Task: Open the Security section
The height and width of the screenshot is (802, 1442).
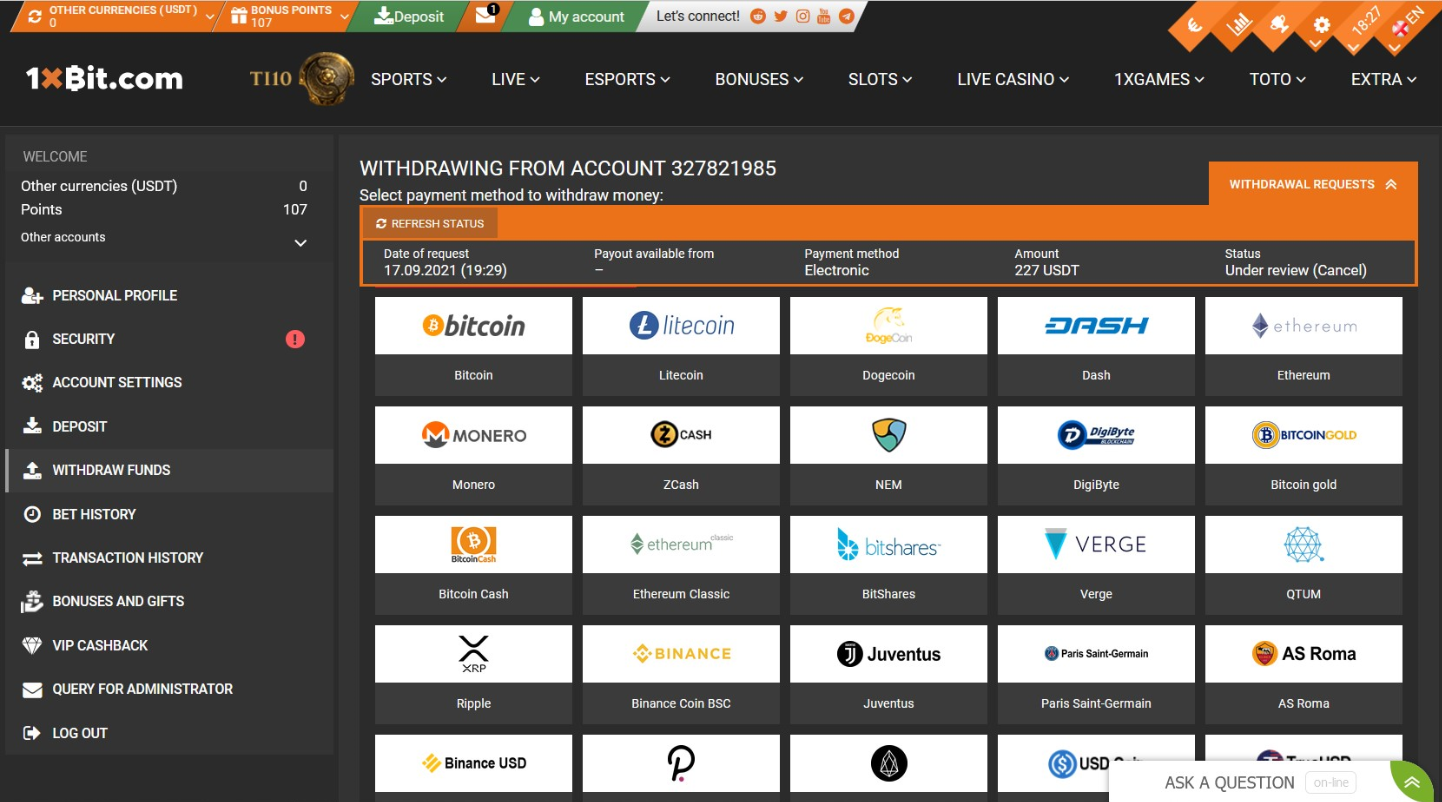Action: click(x=170, y=339)
